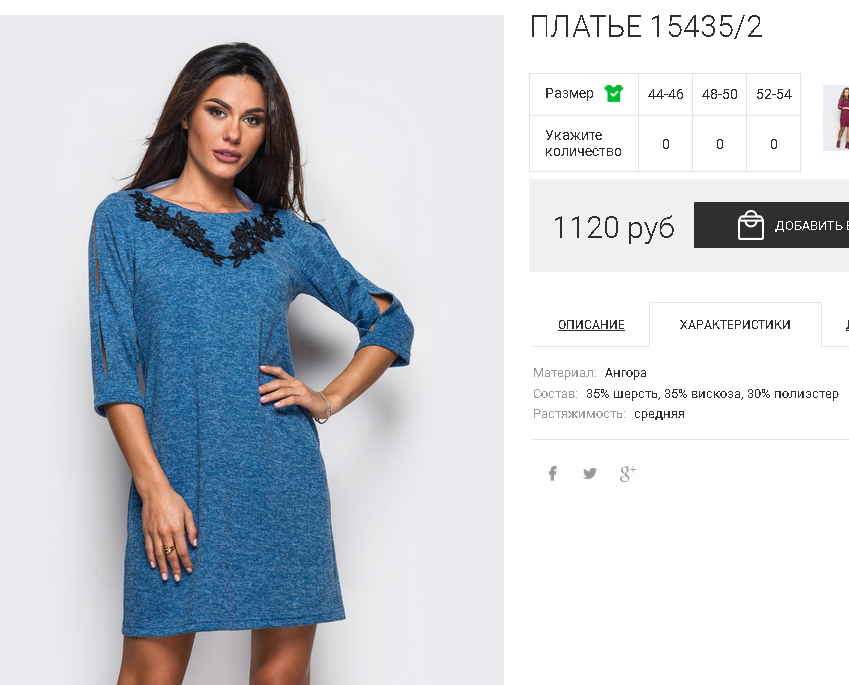Click the 1120 руб price

point(613,227)
